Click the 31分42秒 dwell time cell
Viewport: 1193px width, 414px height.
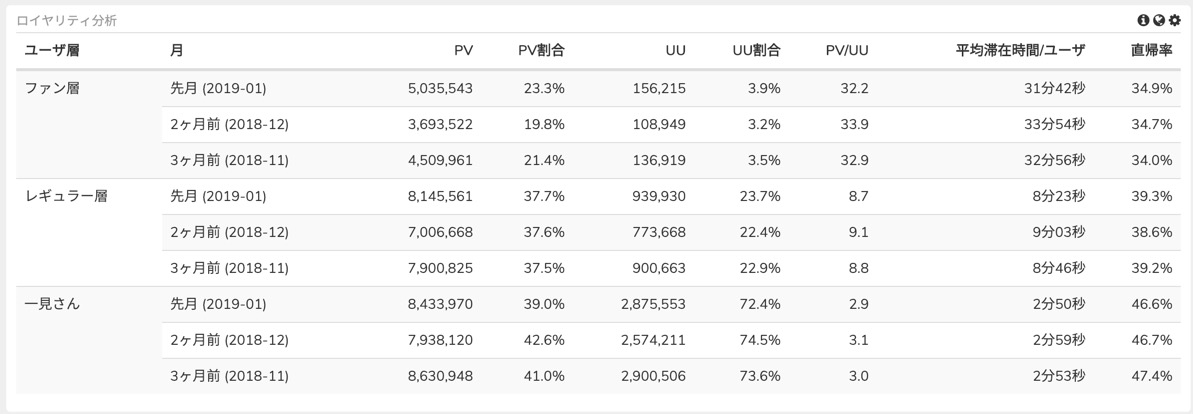pyautogui.click(x=1053, y=88)
